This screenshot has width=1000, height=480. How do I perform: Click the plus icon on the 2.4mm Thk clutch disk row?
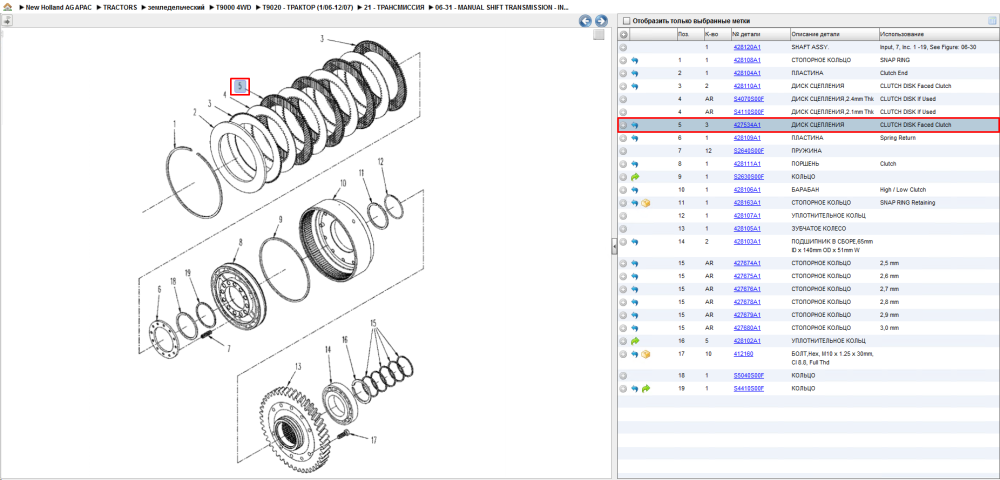coord(624,99)
